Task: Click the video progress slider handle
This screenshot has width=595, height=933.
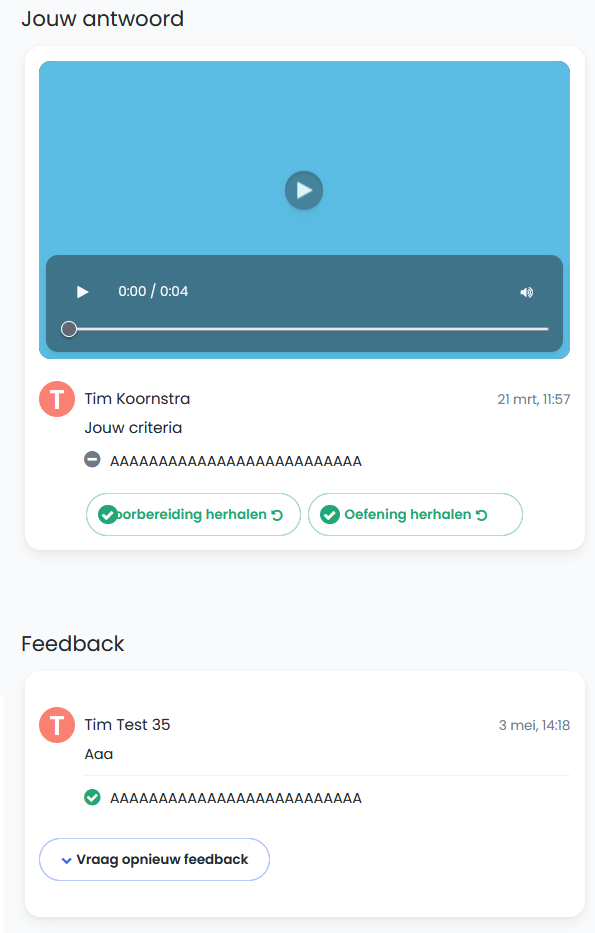Action: coord(69,329)
